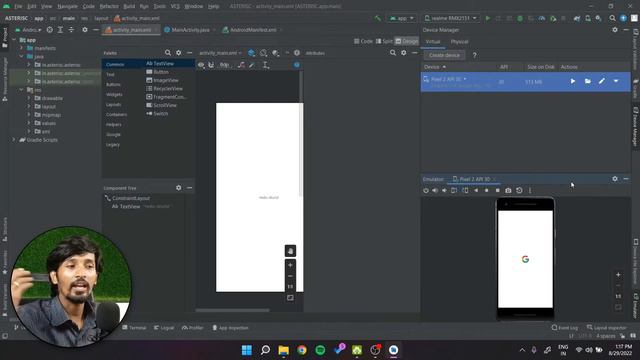The height and width of the screenshot is (360, 640).
Task: Click the Create device button
Action: click(x=444, y=55)
